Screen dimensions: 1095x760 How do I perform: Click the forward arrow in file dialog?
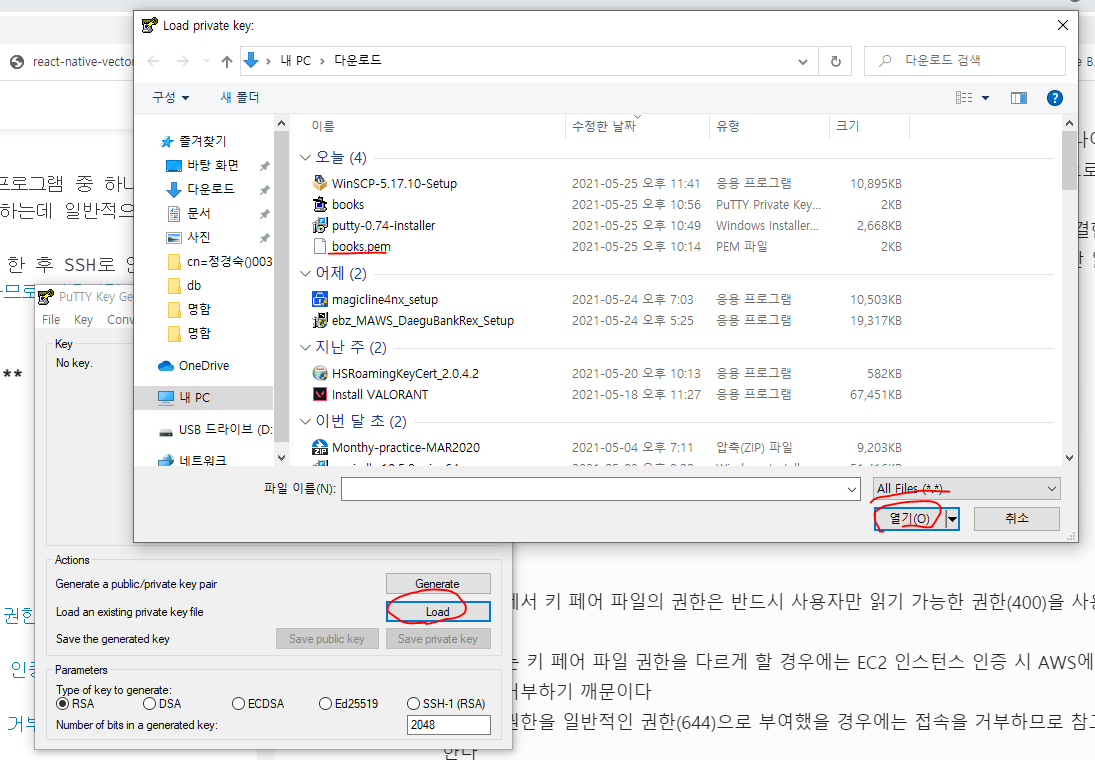(x=183, y=61)
